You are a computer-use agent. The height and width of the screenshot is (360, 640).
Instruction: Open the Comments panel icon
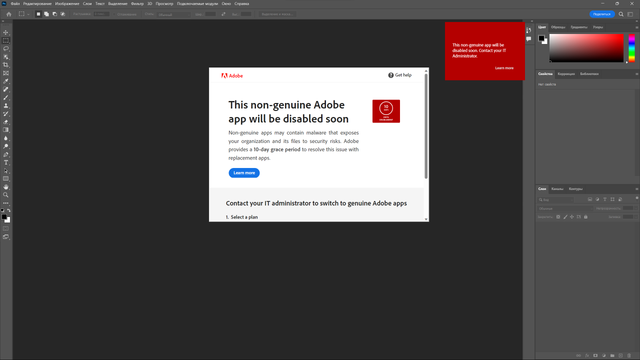point(529,39)
